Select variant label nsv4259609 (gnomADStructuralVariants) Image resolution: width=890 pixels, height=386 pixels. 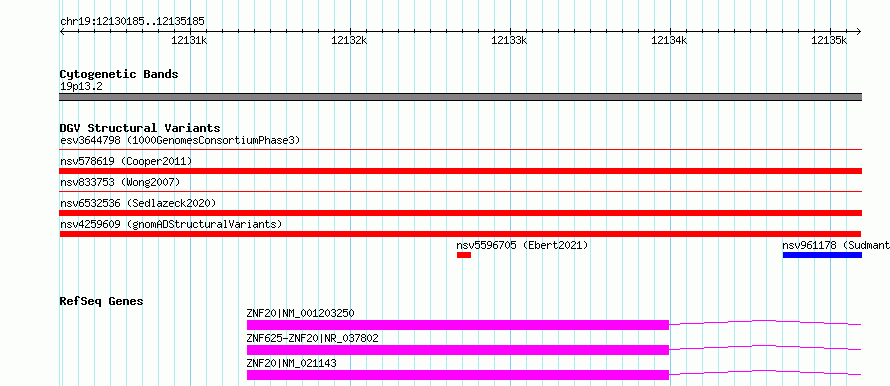(x=171, y=224)
